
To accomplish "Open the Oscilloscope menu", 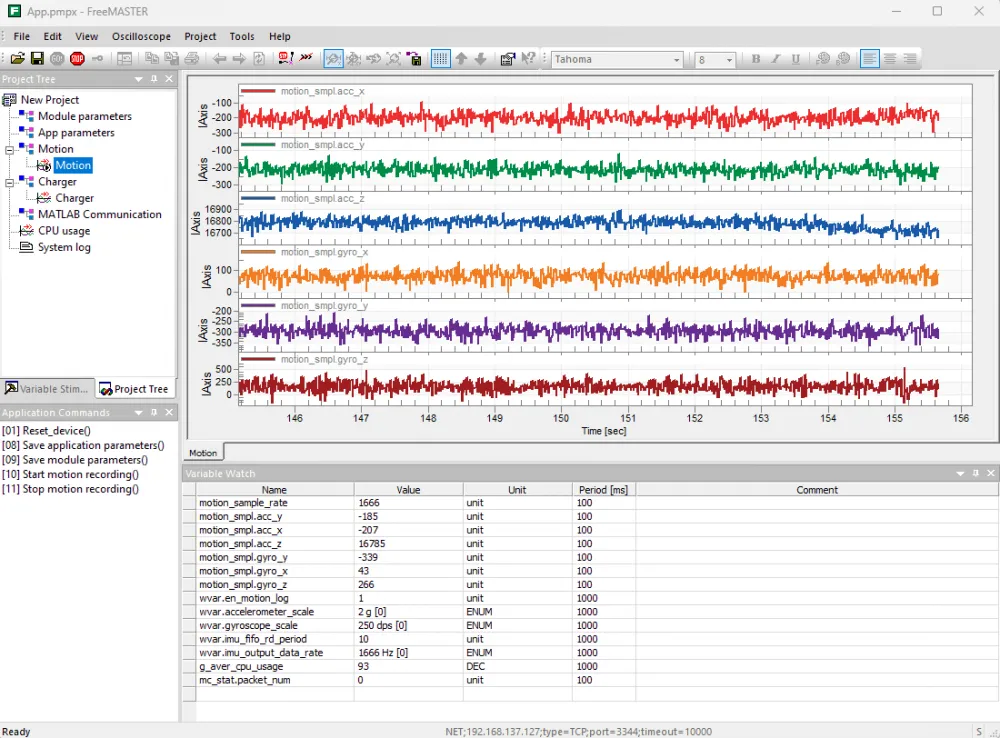I will (142, 36).
